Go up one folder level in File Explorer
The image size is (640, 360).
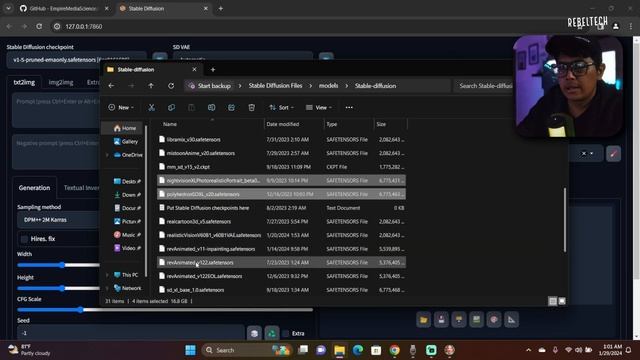151,86
